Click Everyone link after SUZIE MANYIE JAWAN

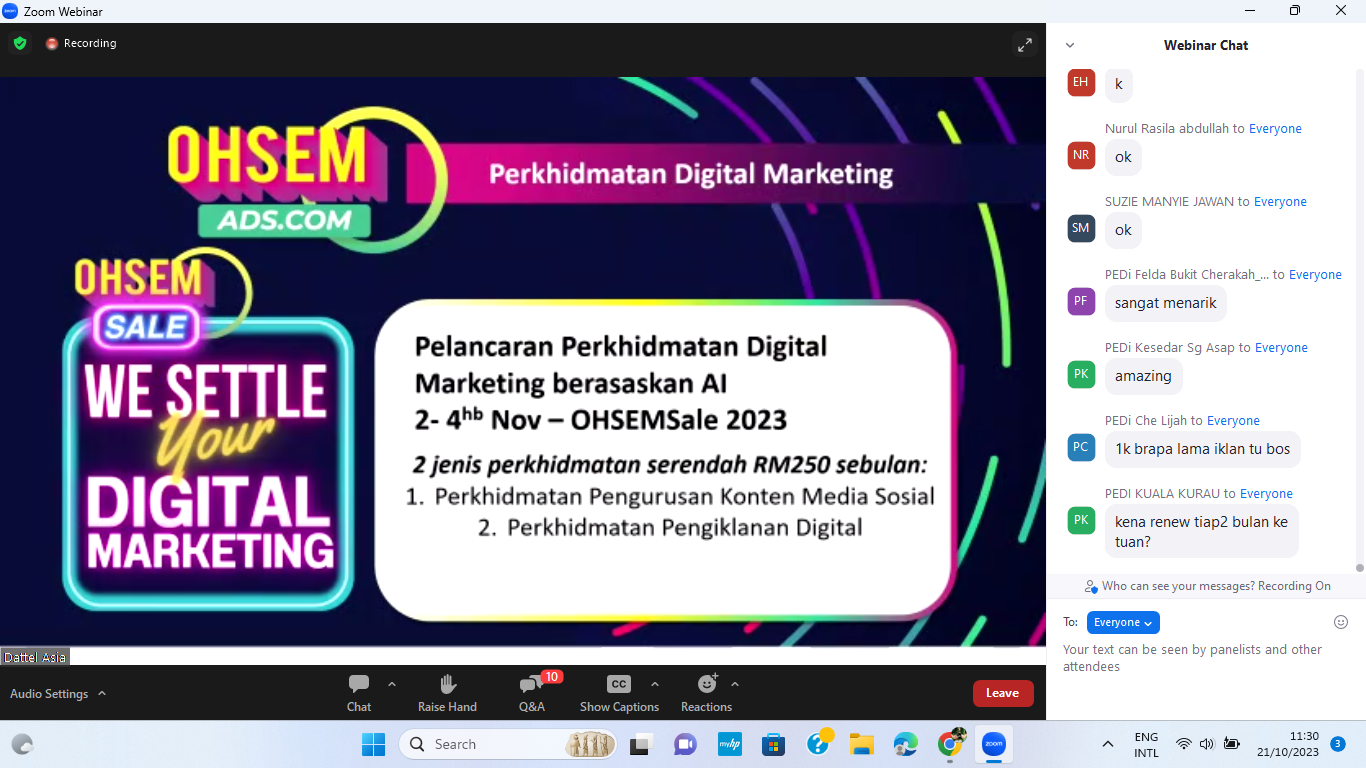pyautogui.click(x=1280, y=201)
